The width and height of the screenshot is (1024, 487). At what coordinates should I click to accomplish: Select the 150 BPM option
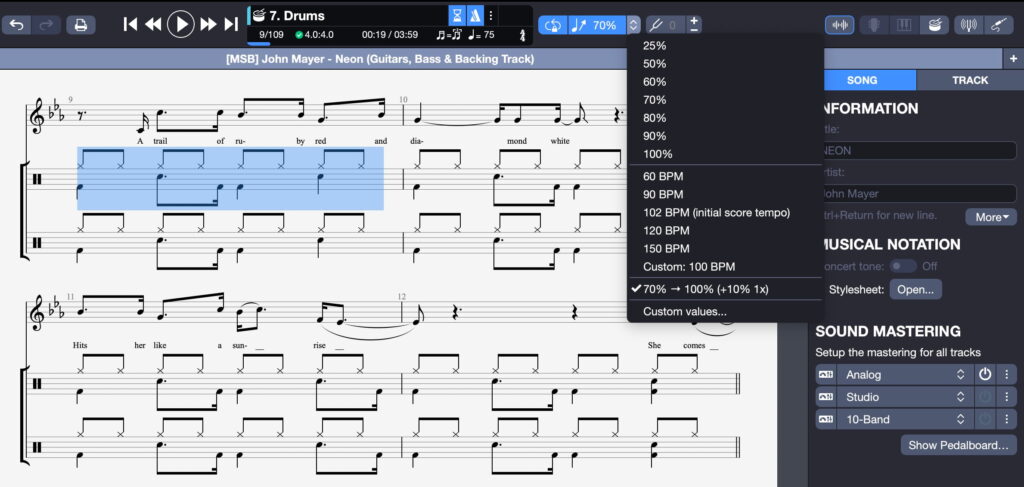725,249
